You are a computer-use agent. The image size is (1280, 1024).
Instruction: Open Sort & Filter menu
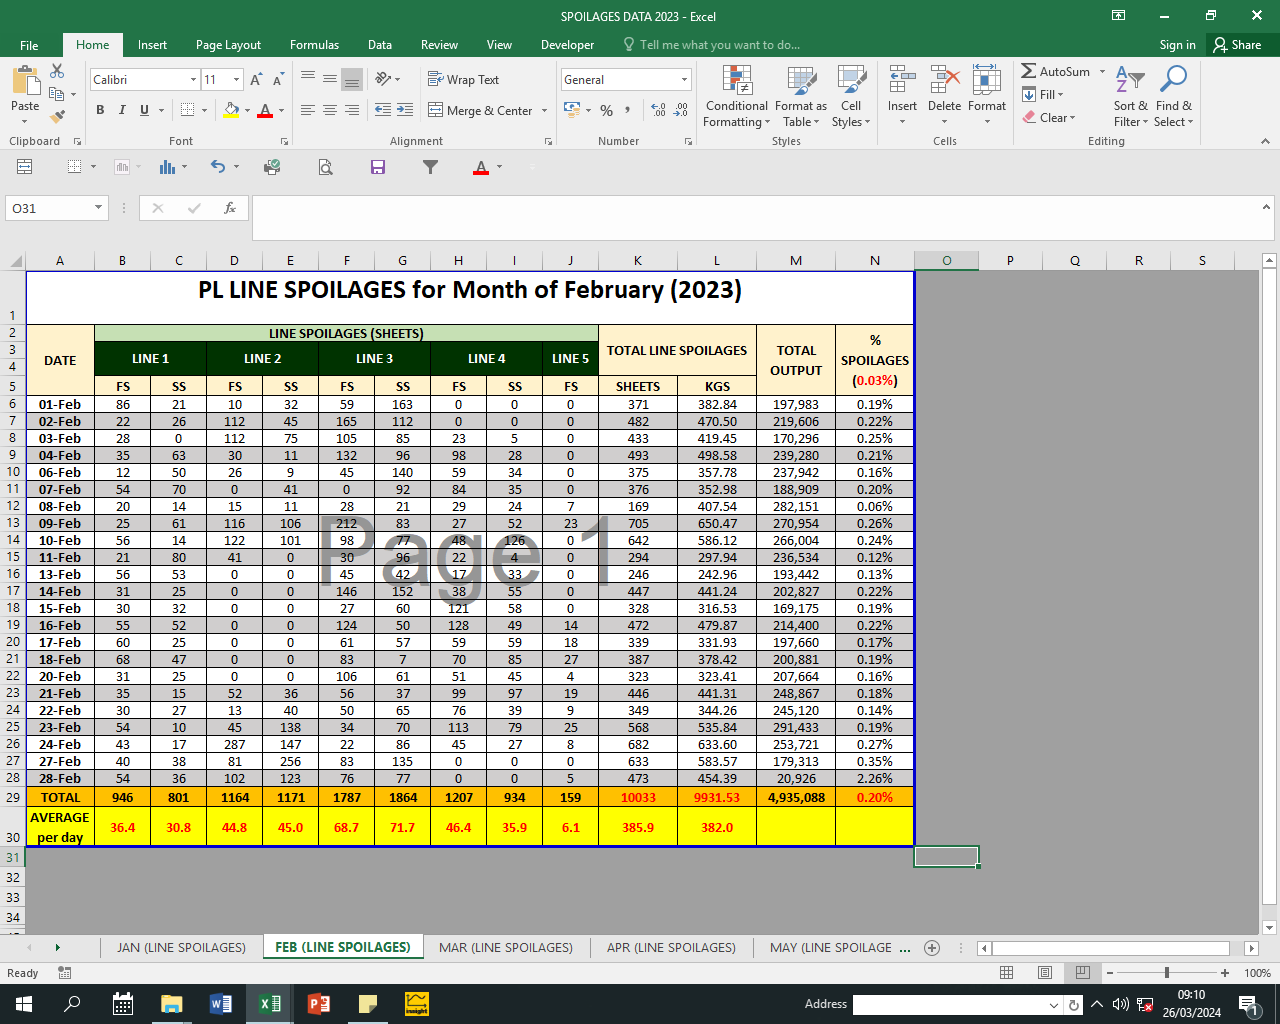(x=1131, y=97)
